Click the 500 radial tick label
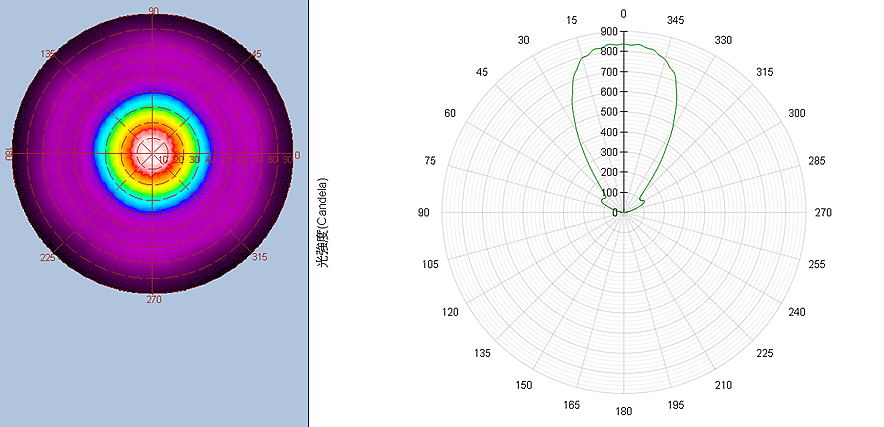 coord(608,112)
